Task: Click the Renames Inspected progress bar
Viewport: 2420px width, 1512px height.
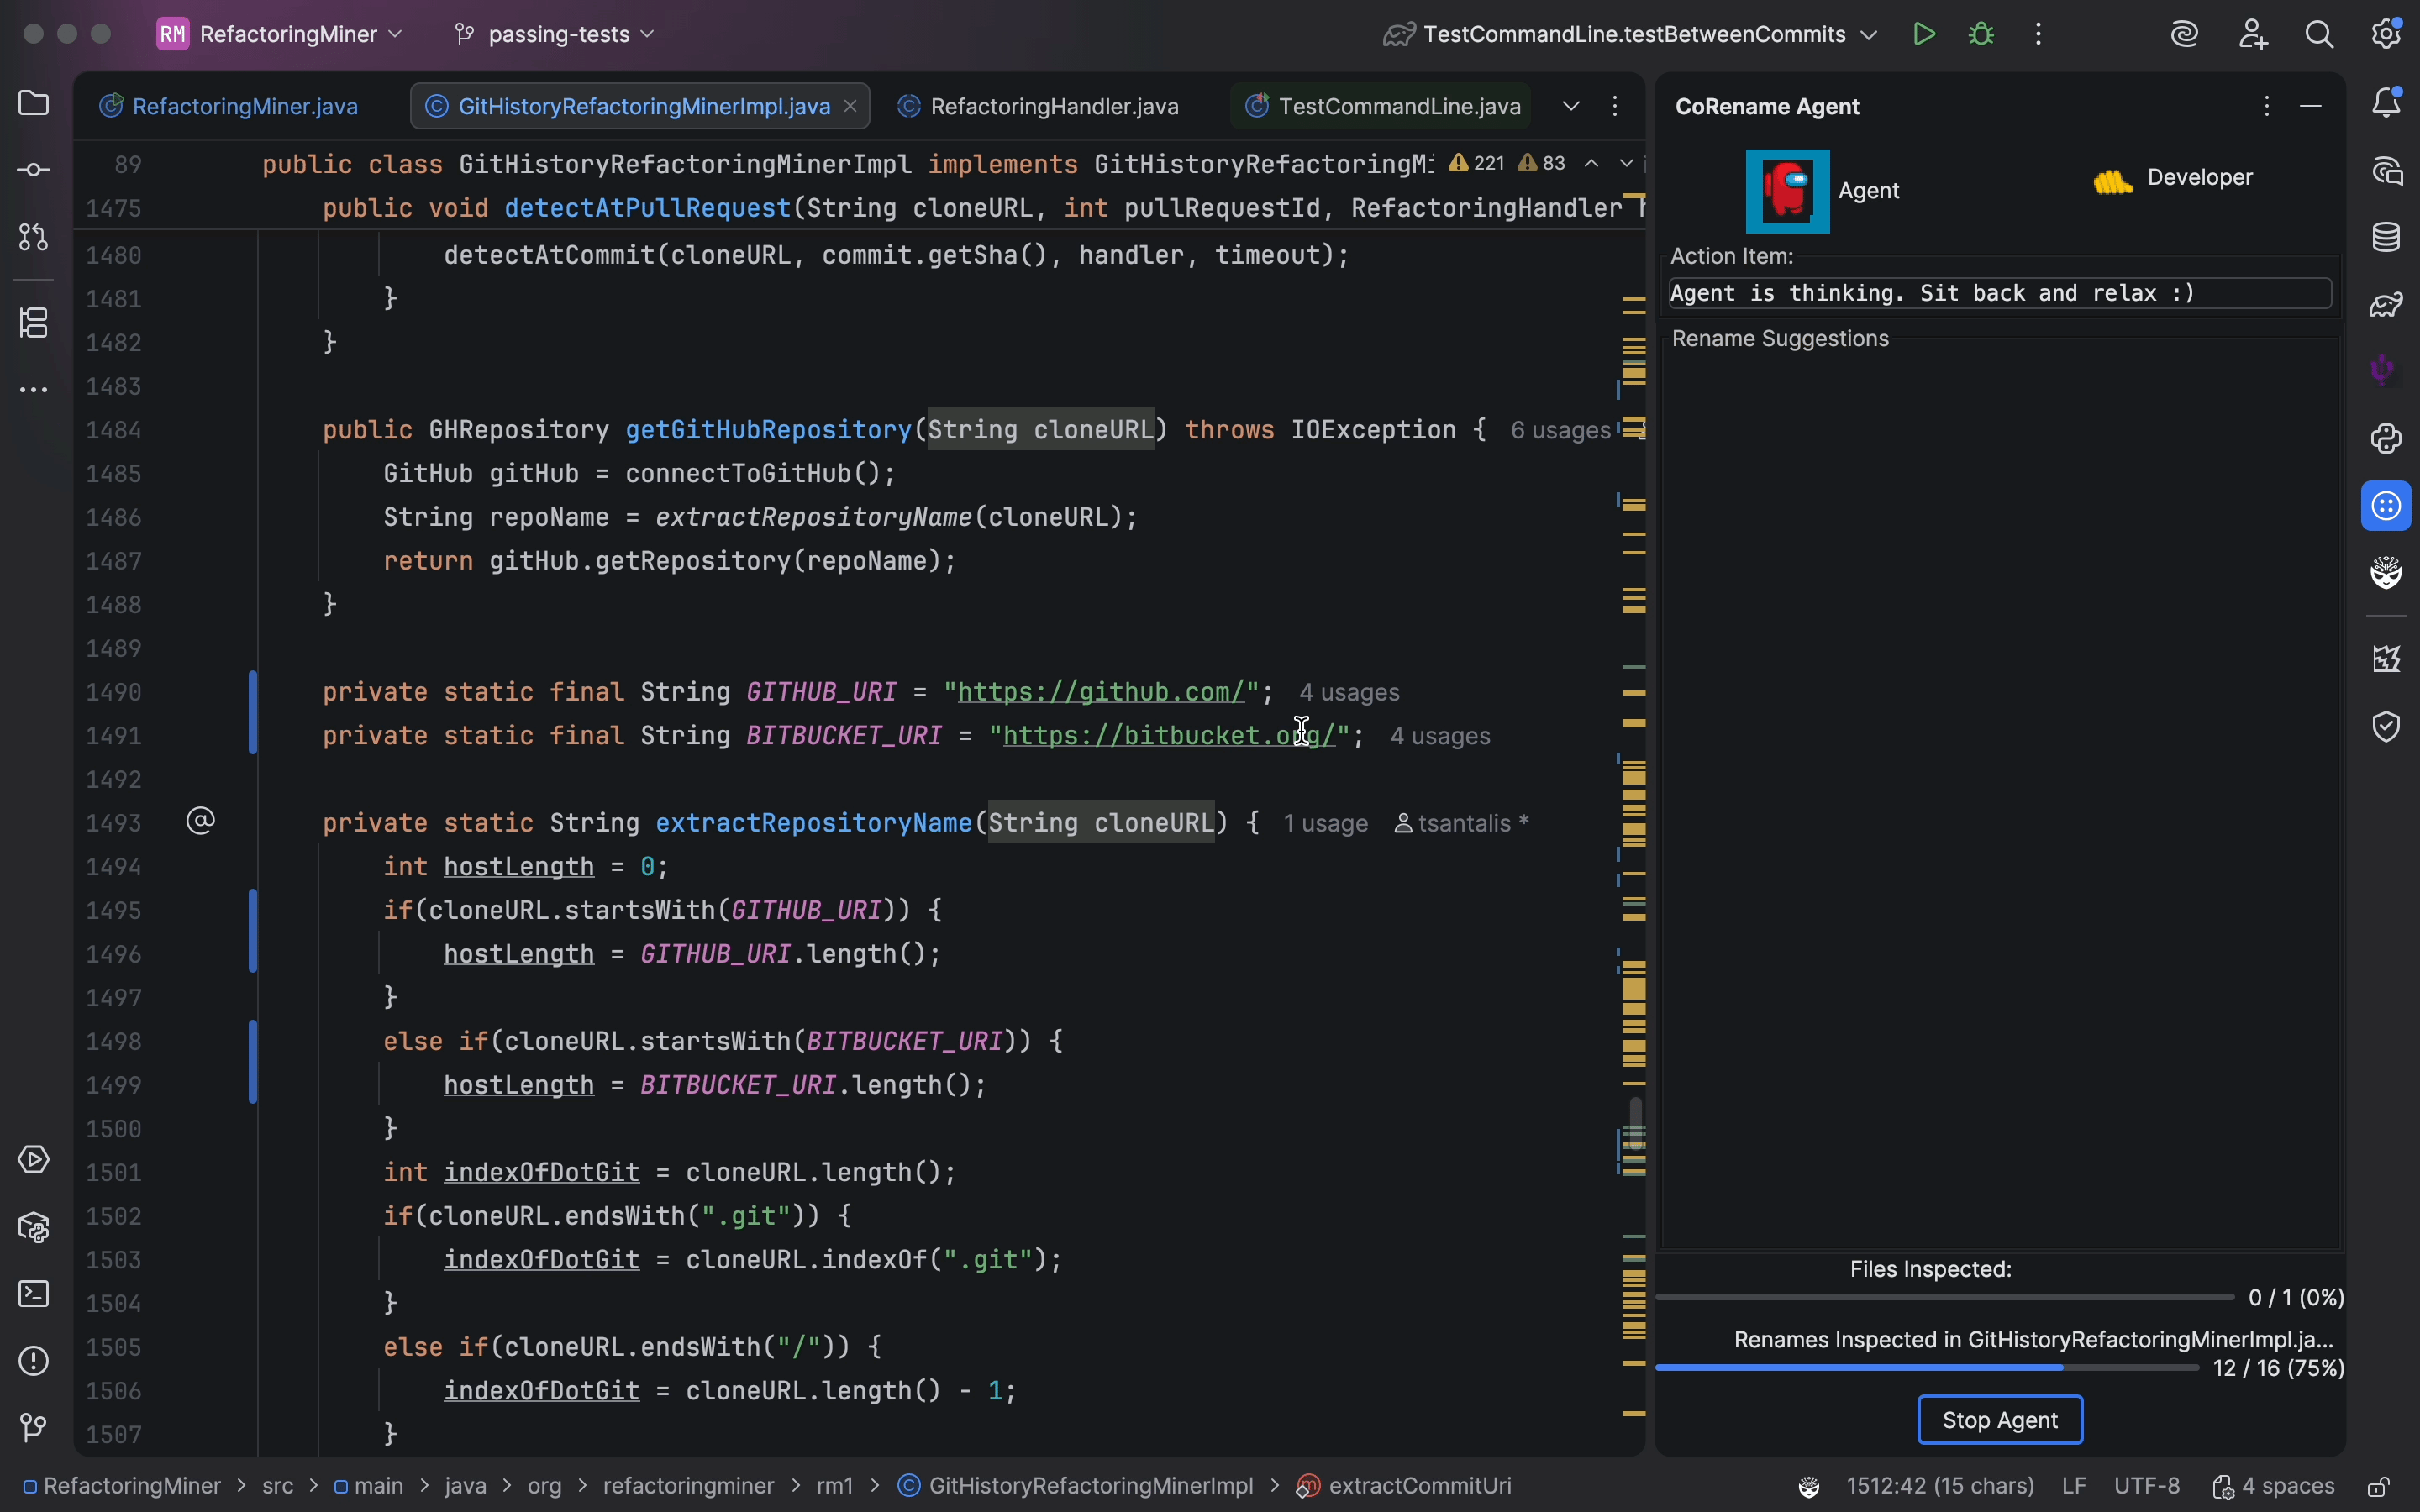Action: click(1926, 1367)
